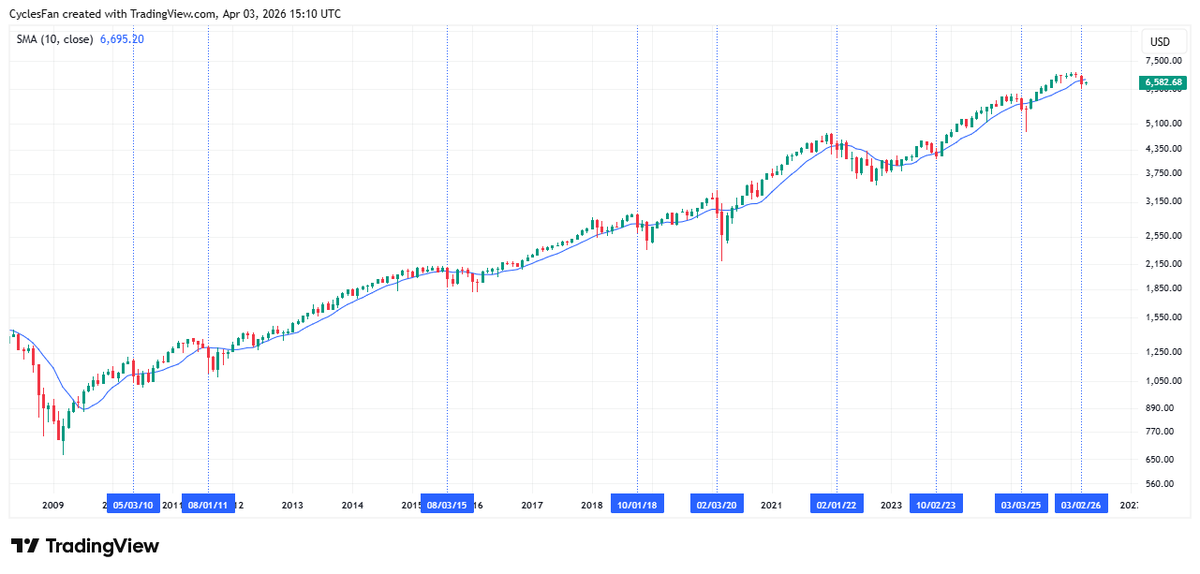The width and height of the screenshot is (1200, 574).
Task: Click the current price label 6,582.68
Action: coord(1162,82)
